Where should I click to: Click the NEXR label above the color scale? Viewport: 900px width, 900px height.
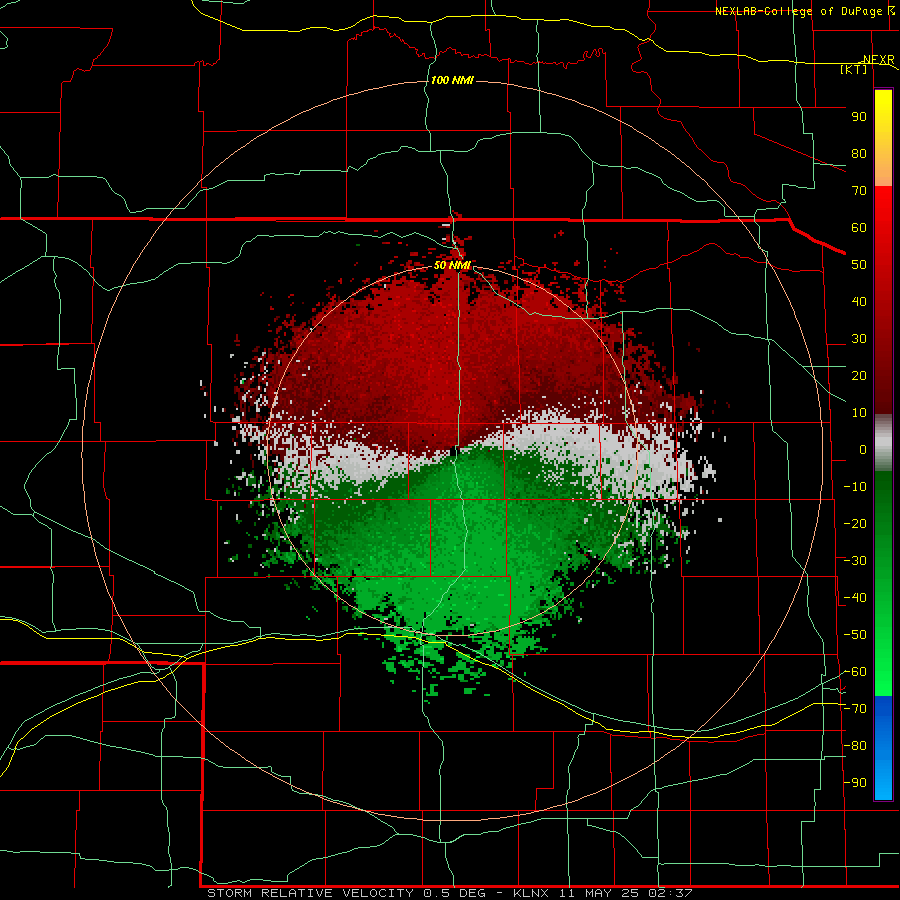878,60
